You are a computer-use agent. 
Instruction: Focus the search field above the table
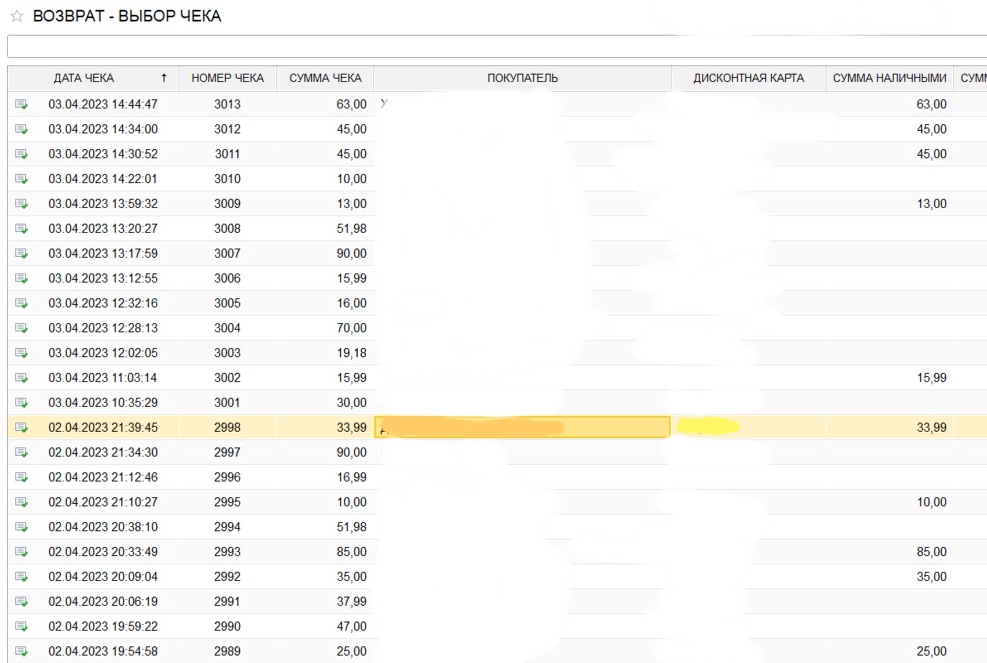click(495, 47)
